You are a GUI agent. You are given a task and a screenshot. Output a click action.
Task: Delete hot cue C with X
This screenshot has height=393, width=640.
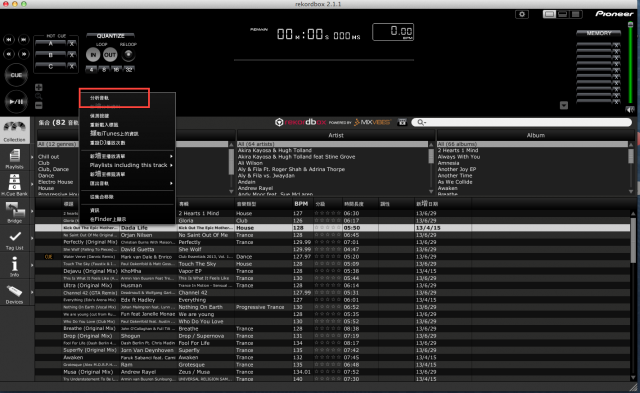[x=71, y=67]
